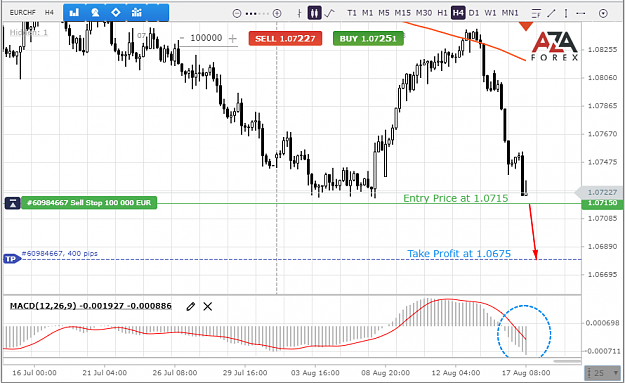Click the SELL 1.07227 button
This screenshot has width=625, height=383.
(285, 39)
